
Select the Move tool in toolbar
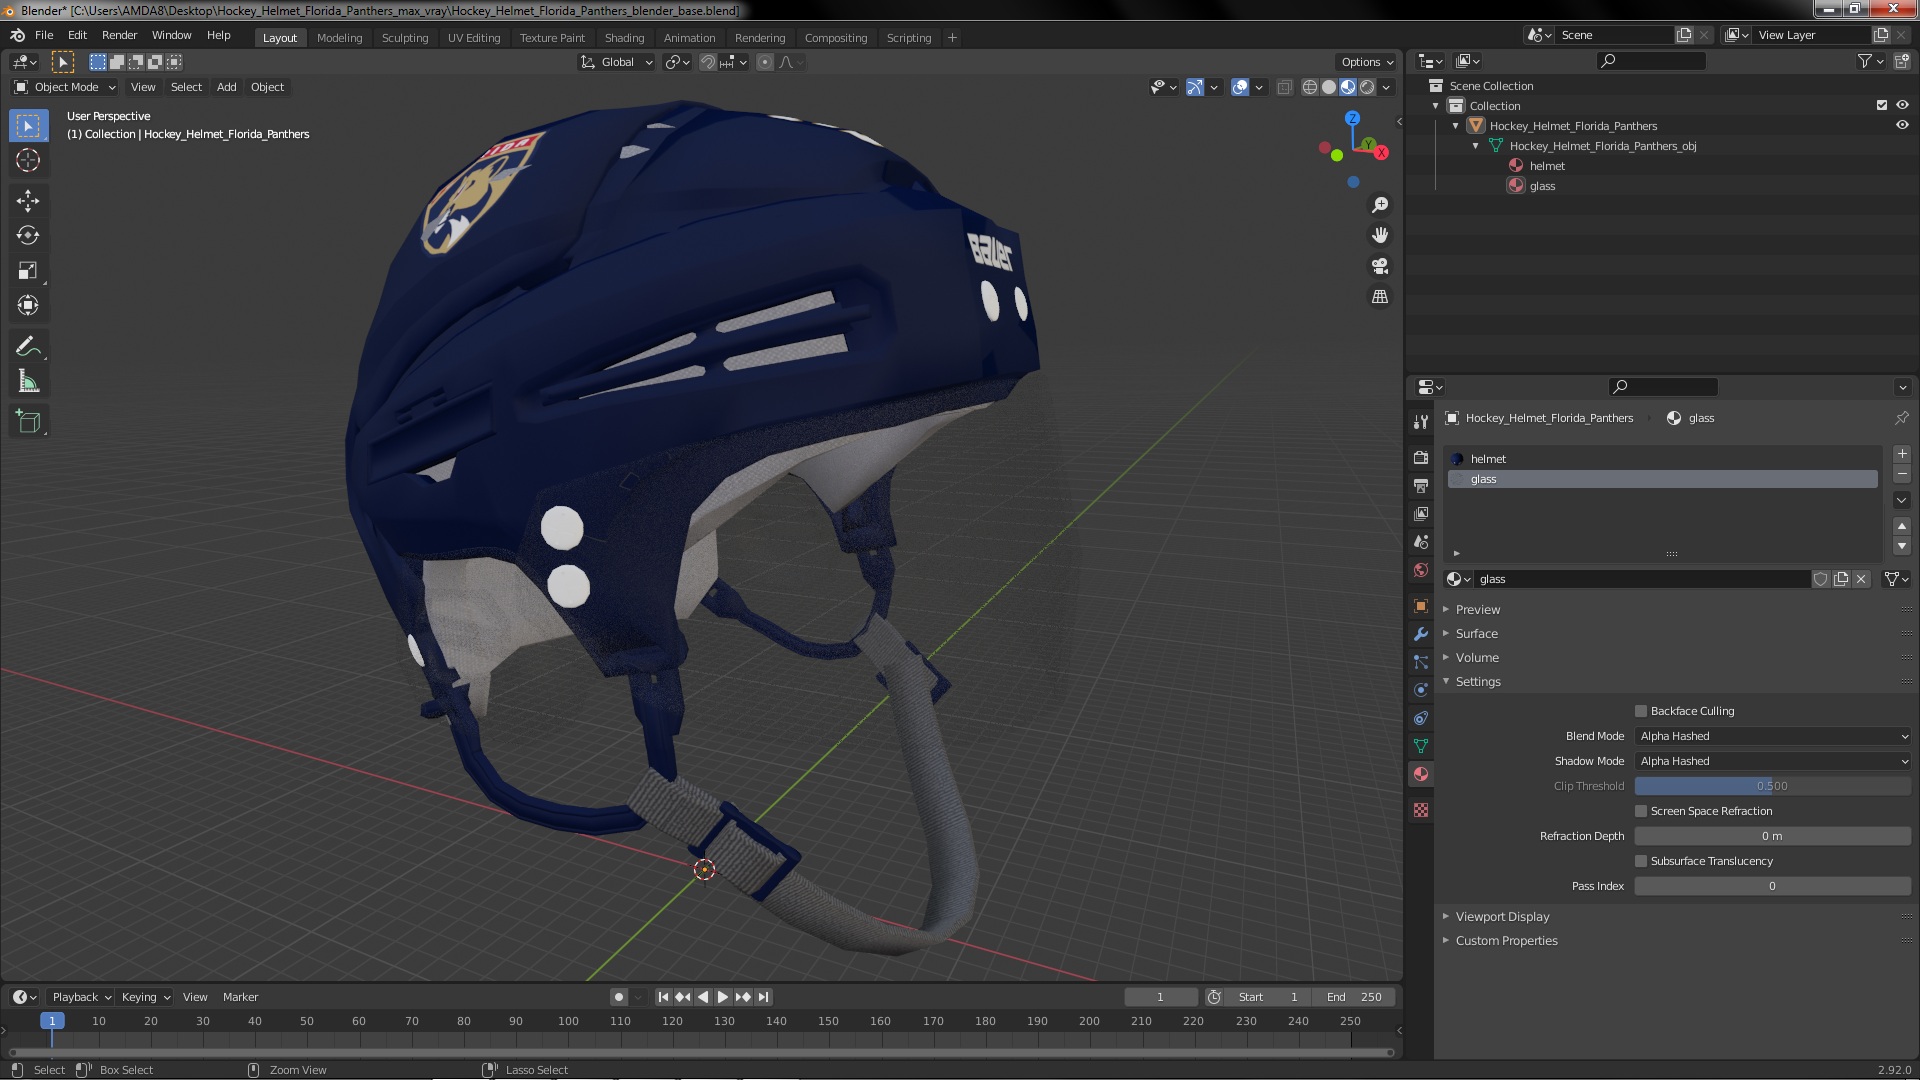click(x=28, y=201)
